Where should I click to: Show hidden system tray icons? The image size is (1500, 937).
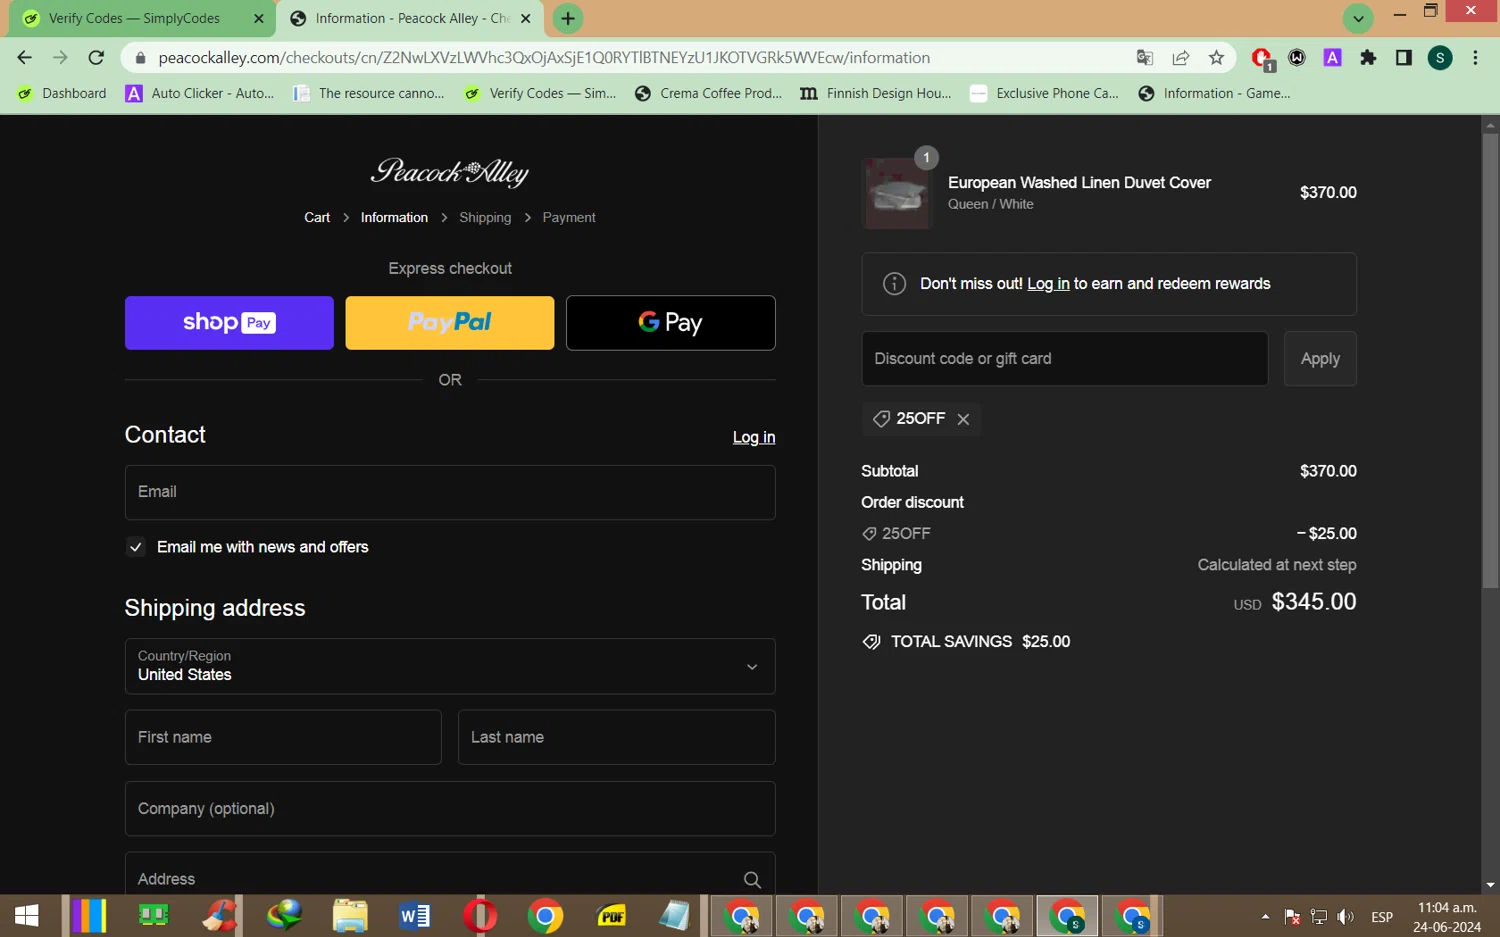(1265, 916)
